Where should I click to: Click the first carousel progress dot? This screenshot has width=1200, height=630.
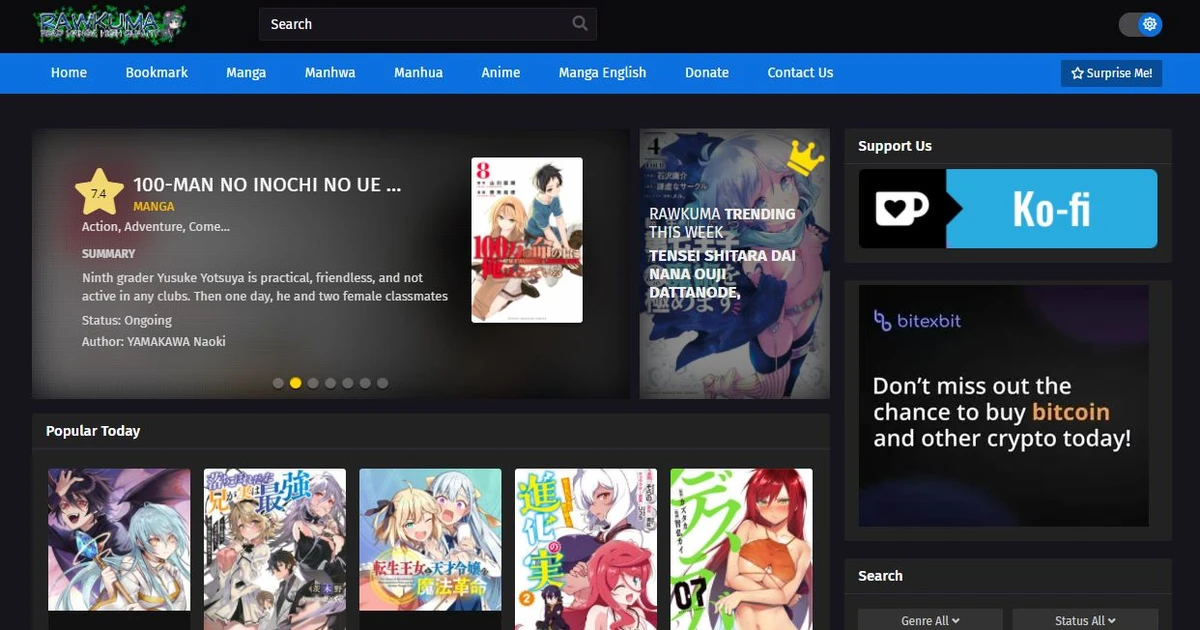(278, 382)
